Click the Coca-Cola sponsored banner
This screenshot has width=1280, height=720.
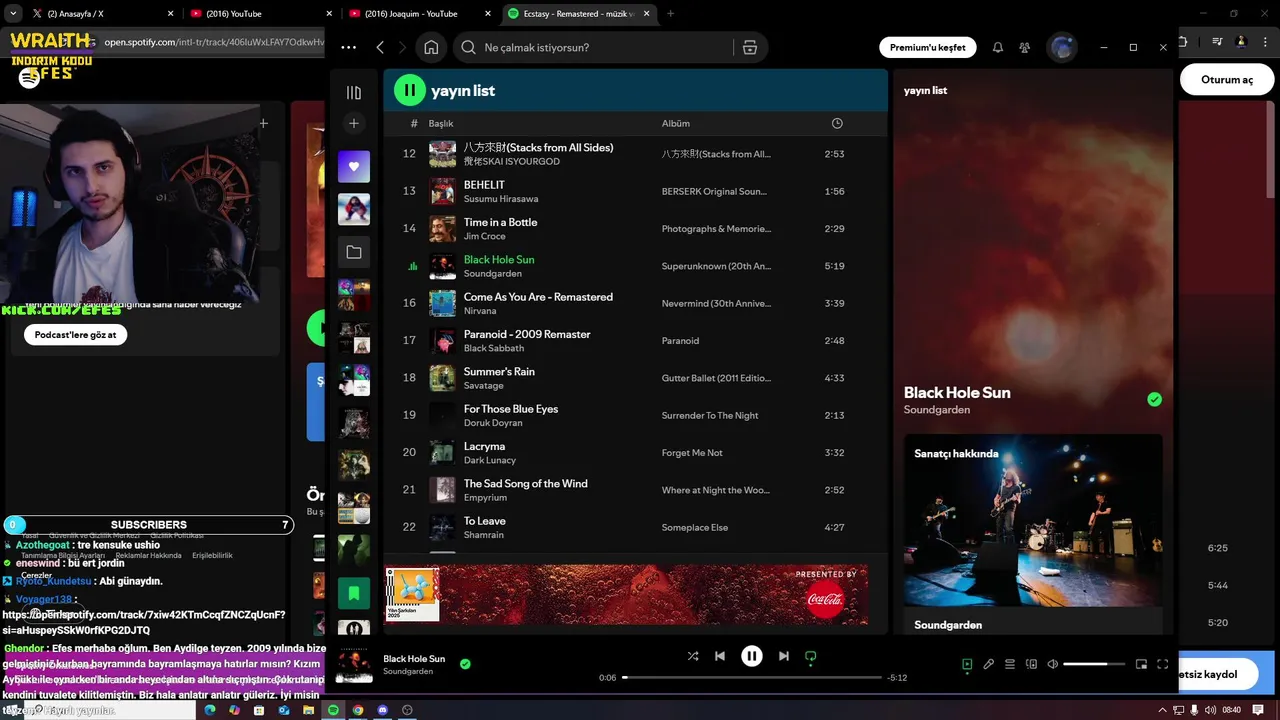coord(627,594)
